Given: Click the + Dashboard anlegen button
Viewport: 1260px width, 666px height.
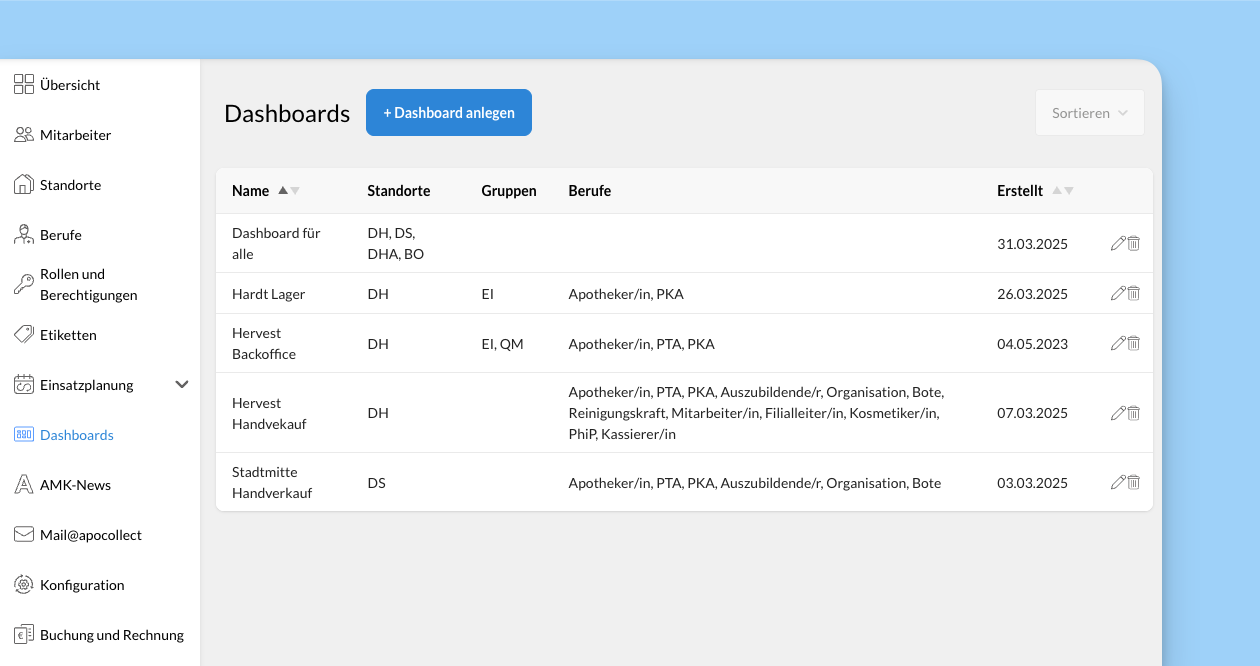Looking at the screenshot, I should [449, 113].
